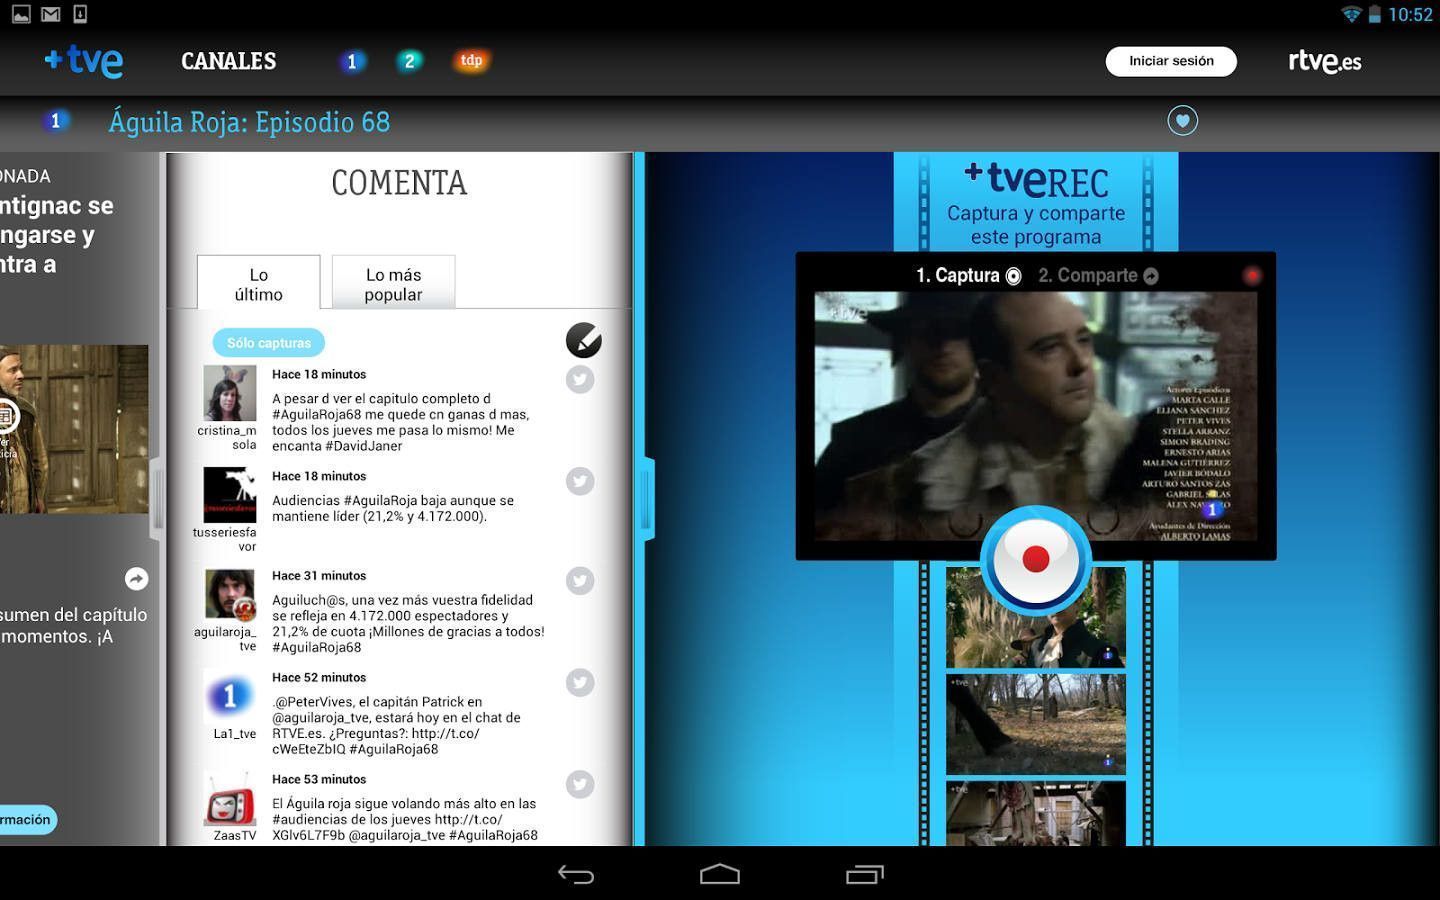This screenshot has height=900, width=1440.
Task: Select the tdp channel icon
Action: [471, 60]
